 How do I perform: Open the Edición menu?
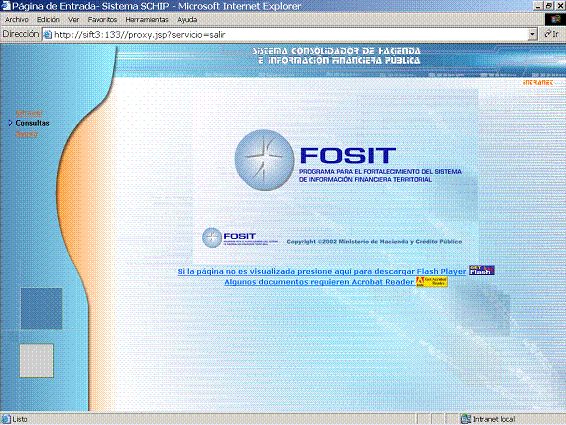tap(48, 19)
